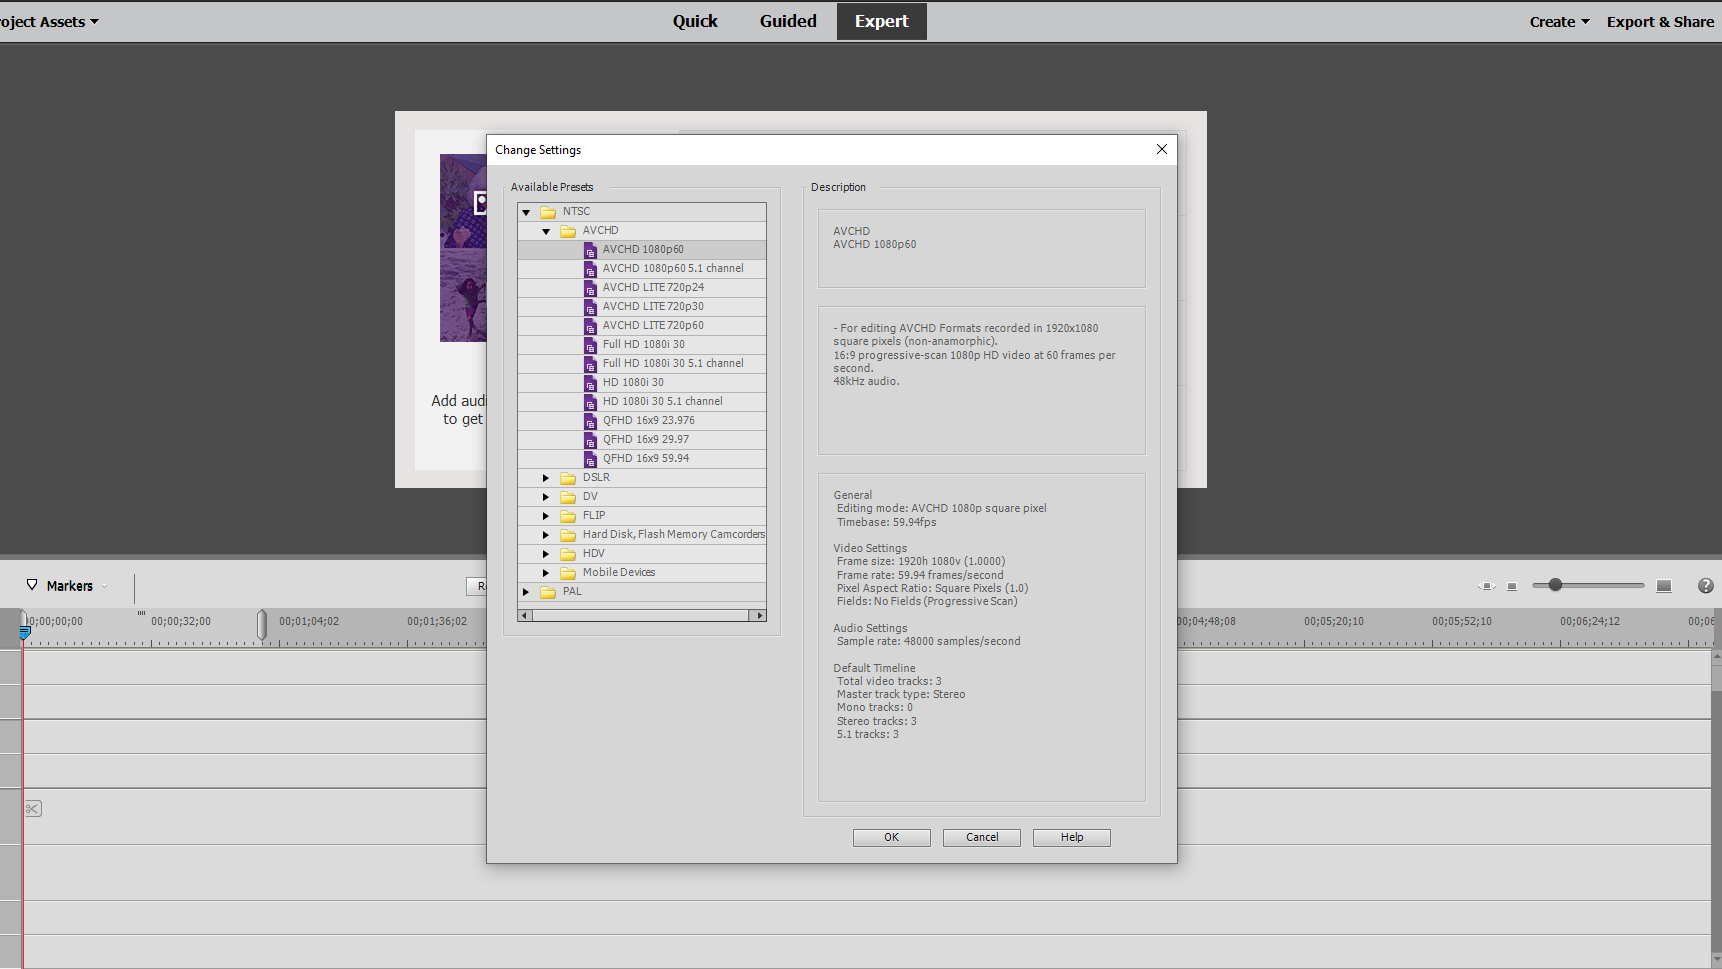Collapse the AVCHD folder

[546, 230]
